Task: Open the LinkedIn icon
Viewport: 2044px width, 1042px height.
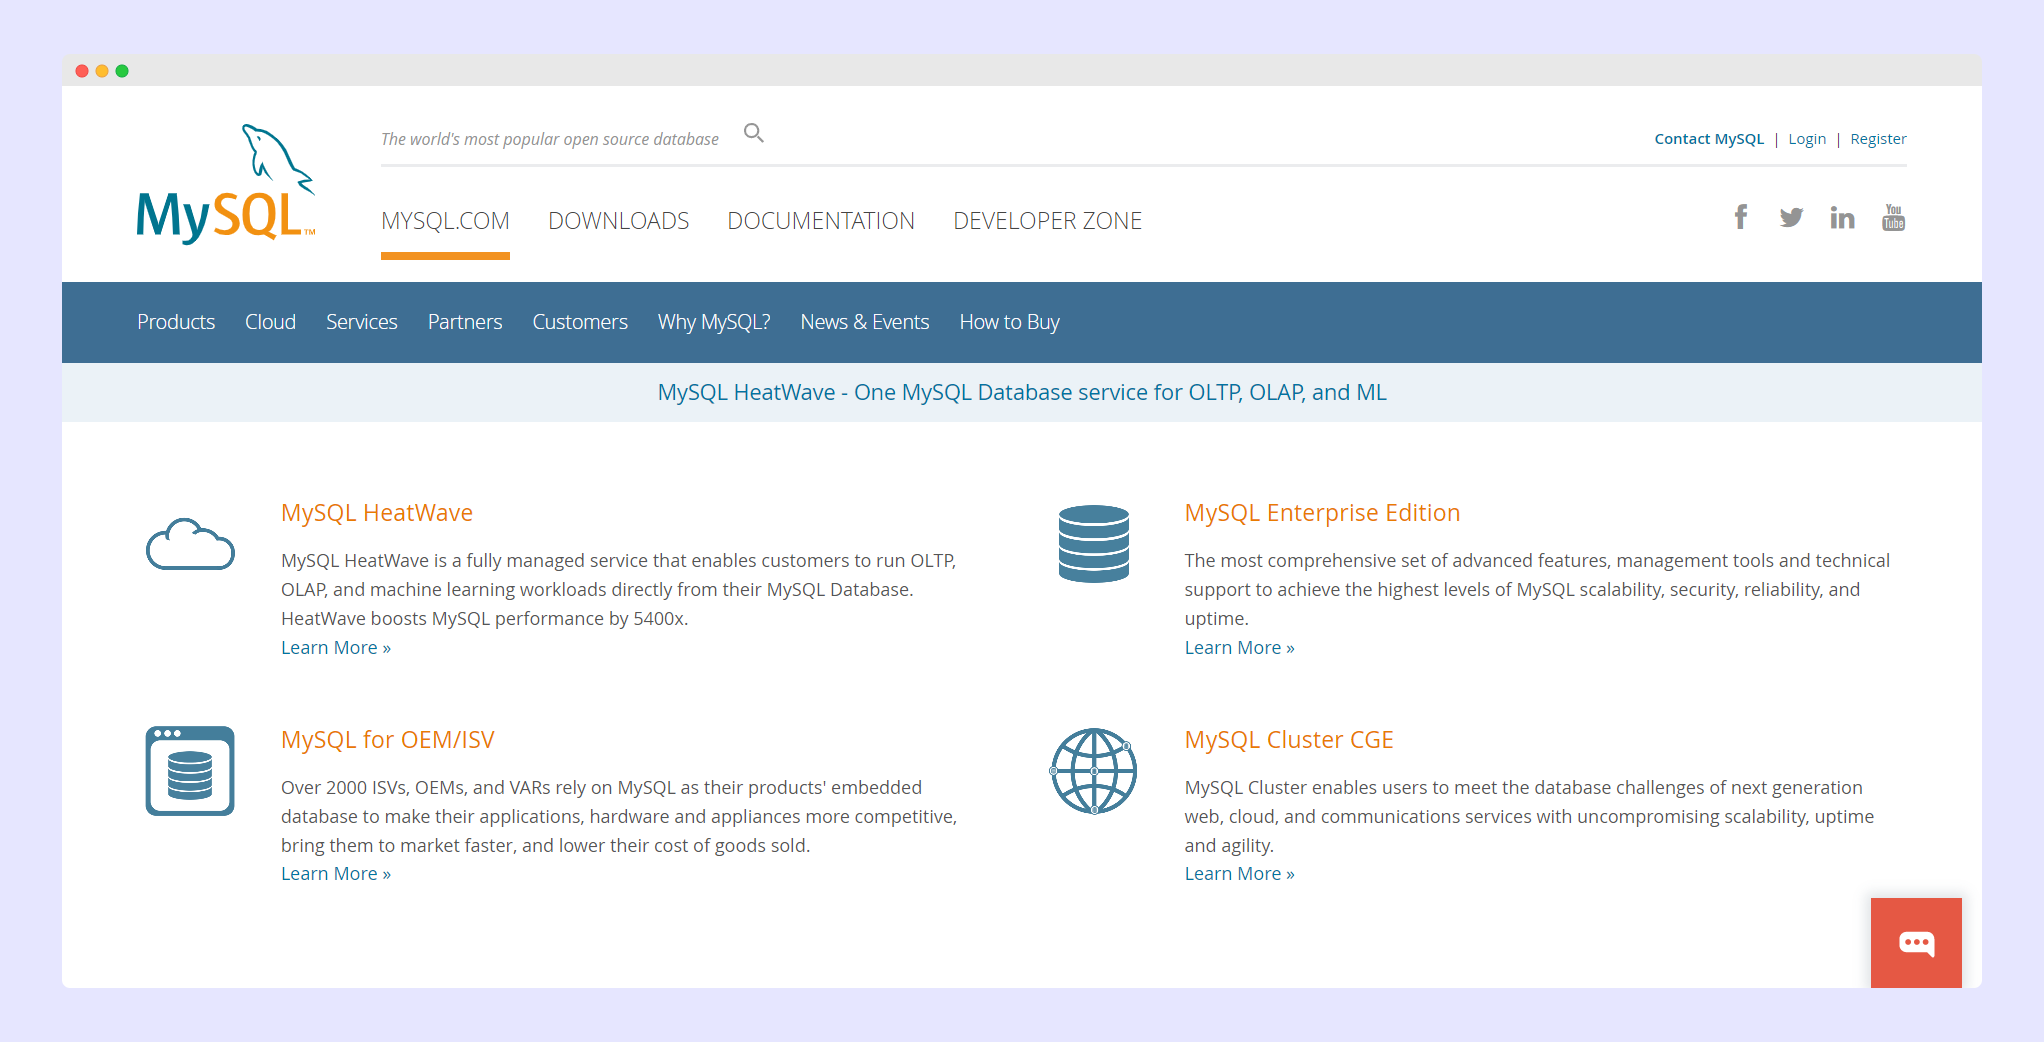Action: [1842, 217]
